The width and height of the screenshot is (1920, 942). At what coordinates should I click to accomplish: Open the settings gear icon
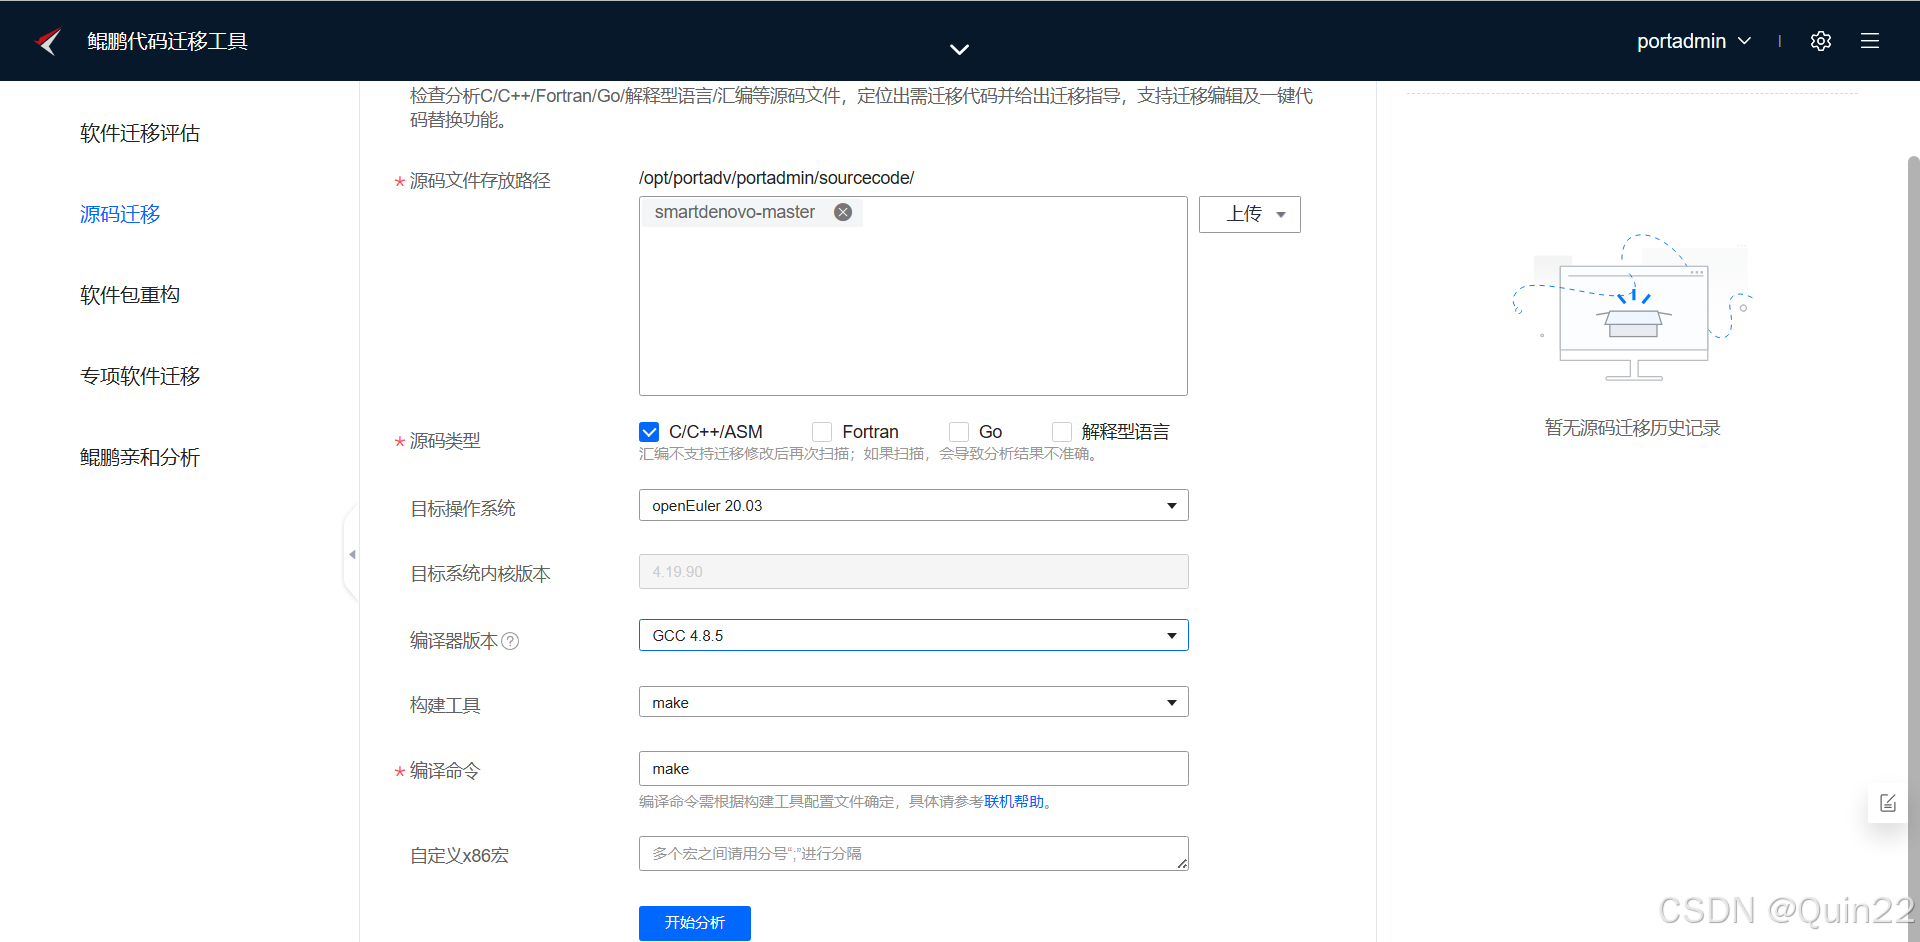point(1820,41)
